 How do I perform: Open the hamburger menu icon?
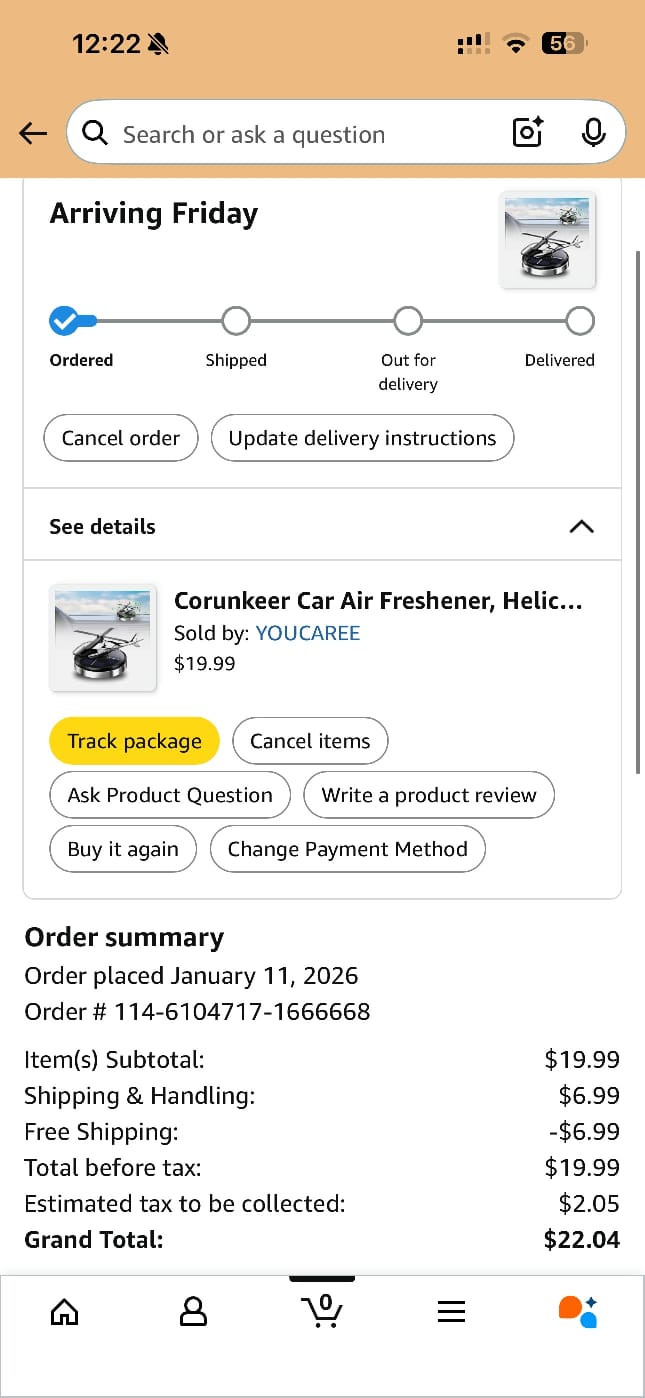451,1311
